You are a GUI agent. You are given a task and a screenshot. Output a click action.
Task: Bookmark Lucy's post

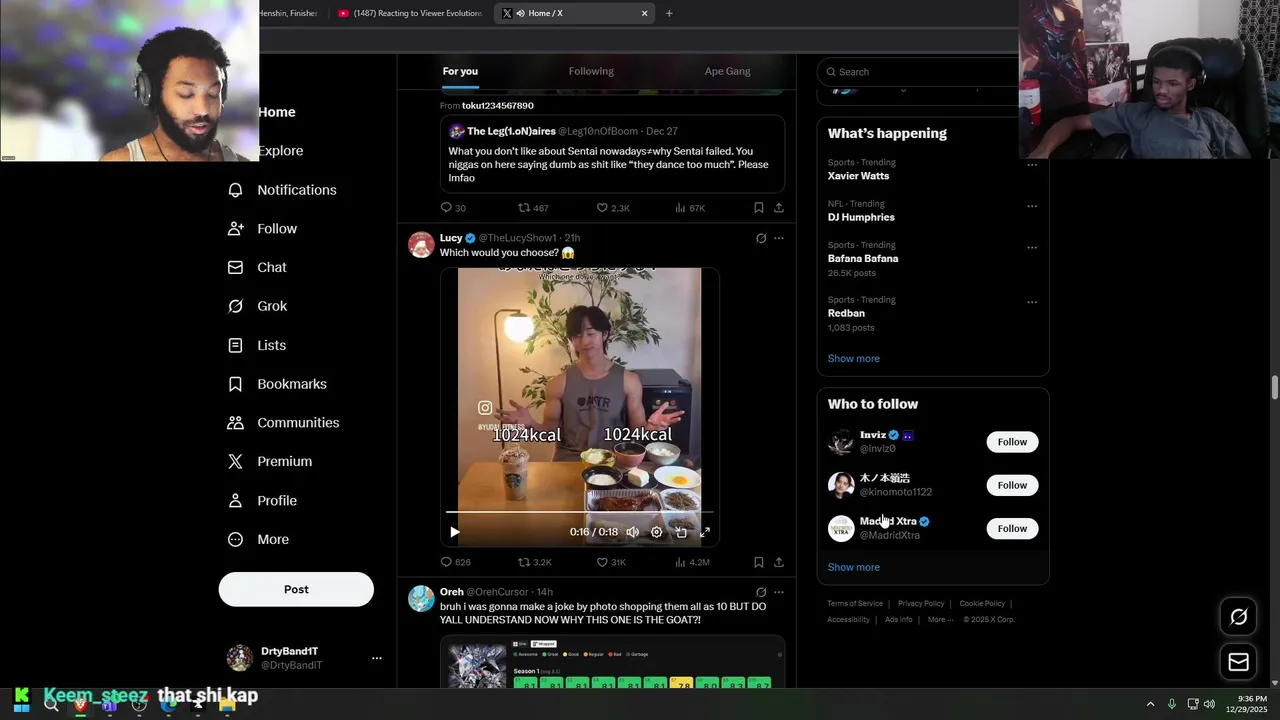tap(758, 562)
